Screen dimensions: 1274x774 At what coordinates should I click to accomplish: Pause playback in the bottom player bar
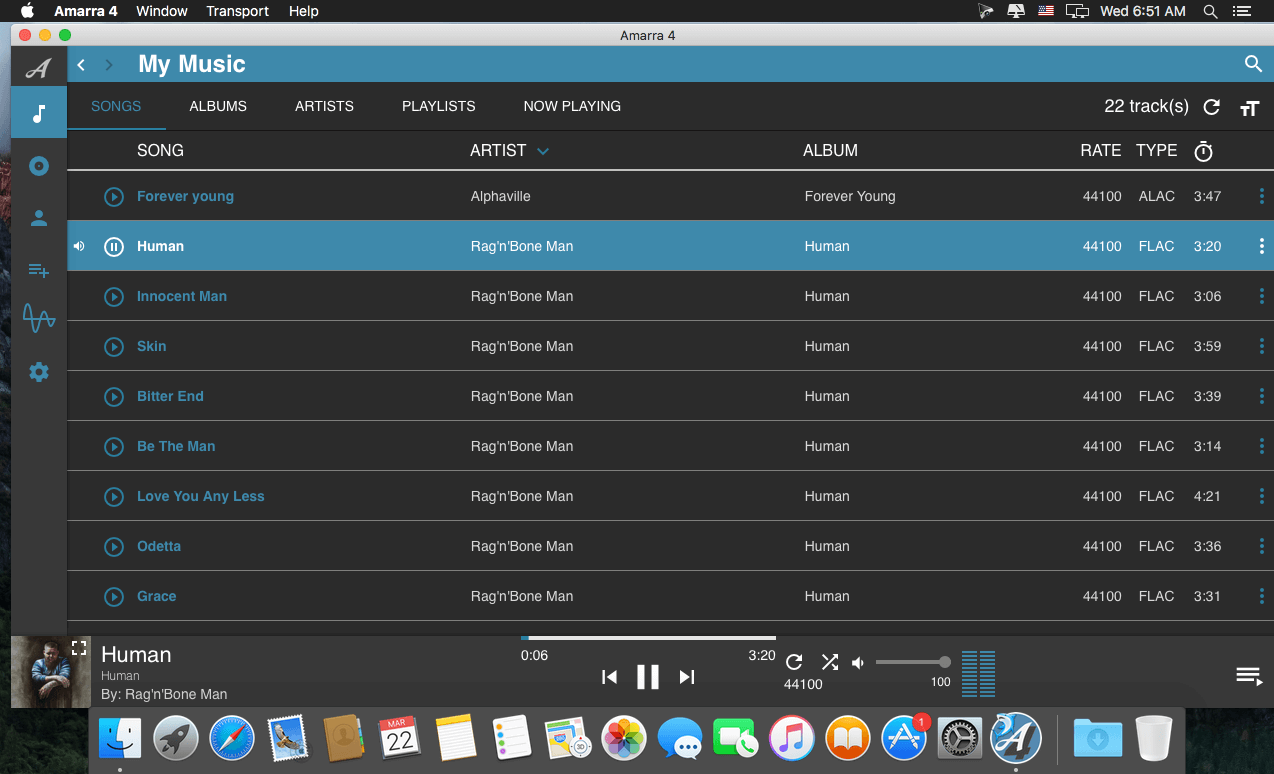coord(648,677)
